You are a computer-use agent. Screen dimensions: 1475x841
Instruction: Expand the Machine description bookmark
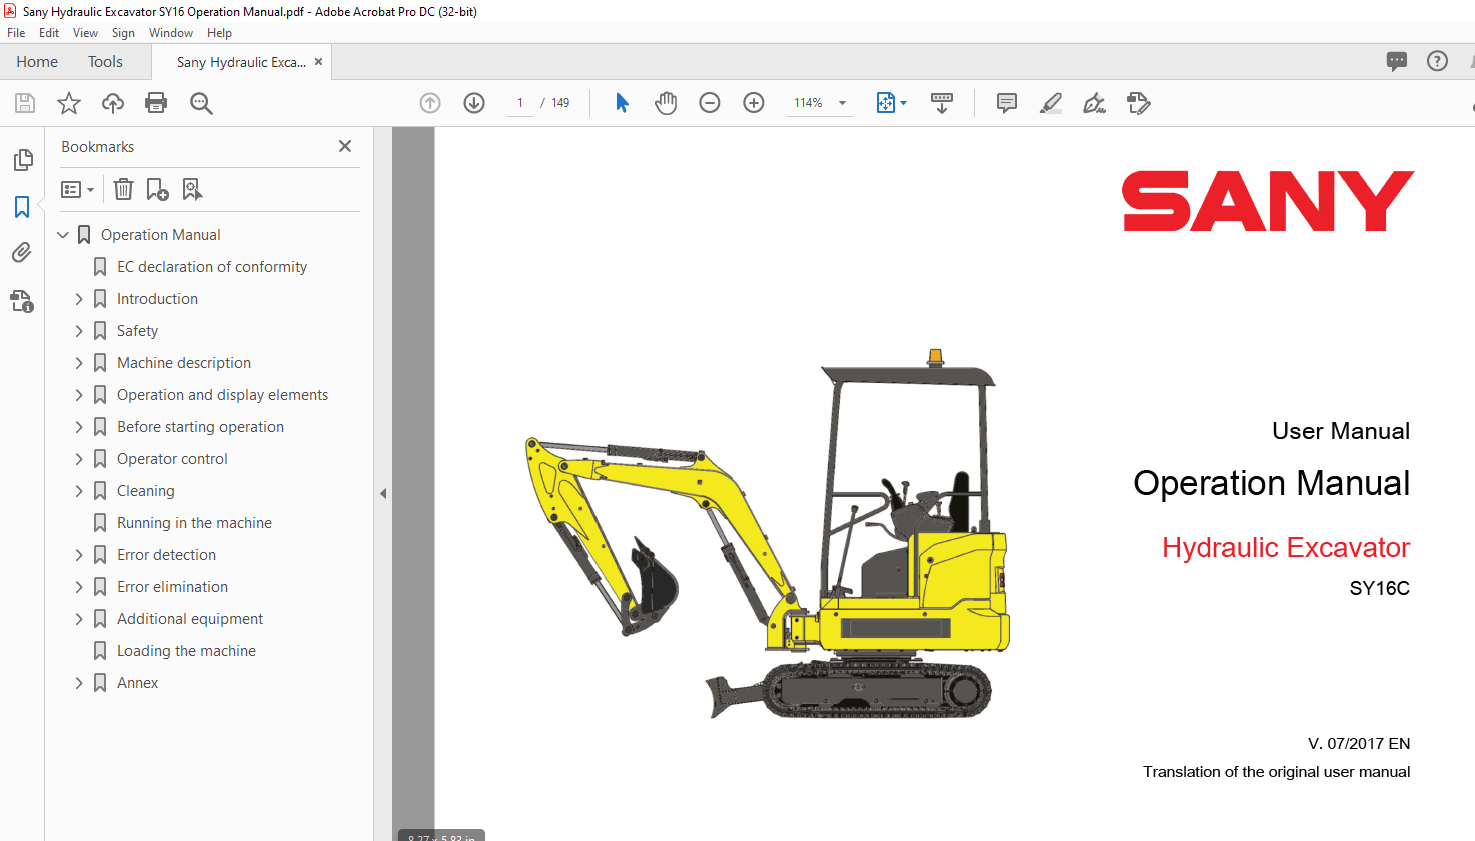coord(79,363)
